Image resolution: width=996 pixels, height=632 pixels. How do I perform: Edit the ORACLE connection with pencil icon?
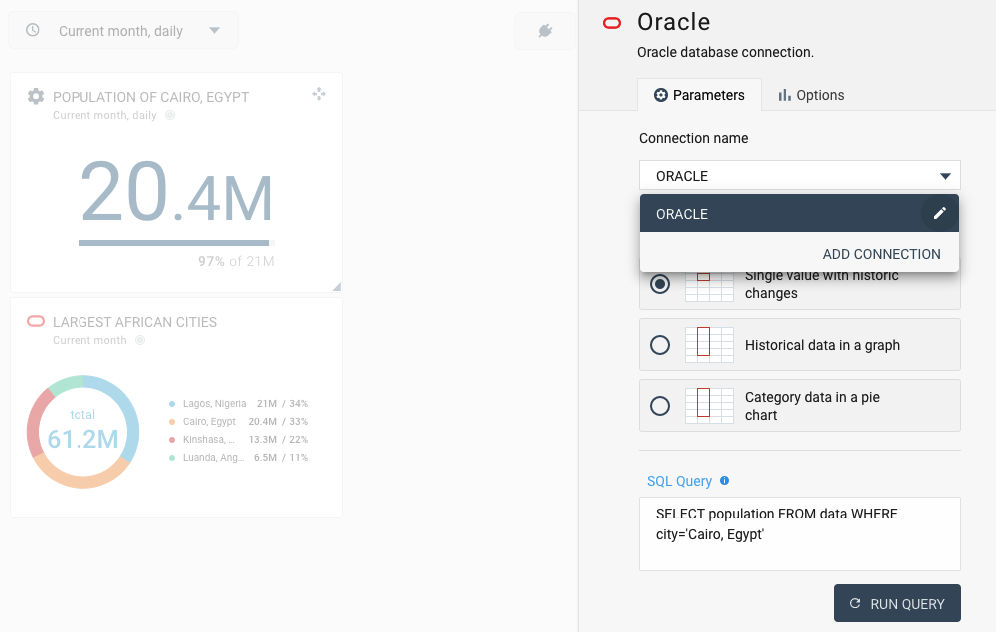[x=939, y=213]
